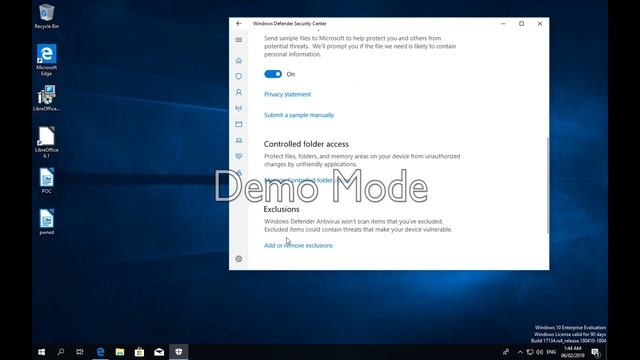Click the 'Controlled folder access' heading

pos(306,144)
